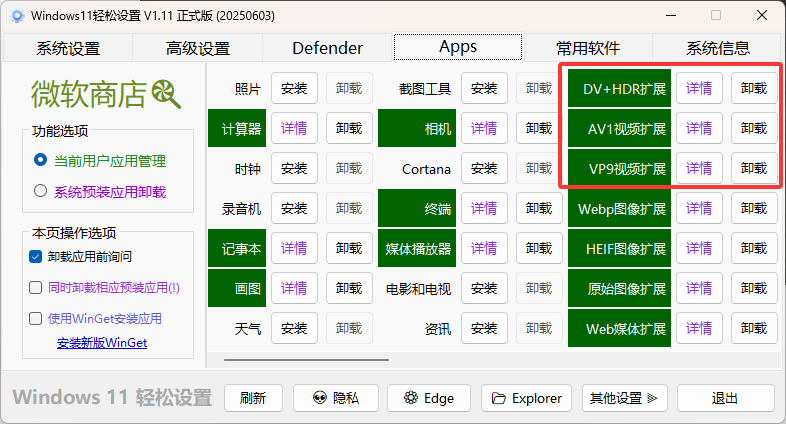Uncheck 卸载应用前询问 checkbox
This screenshot has height=424, width=786.
pos(35,257)
